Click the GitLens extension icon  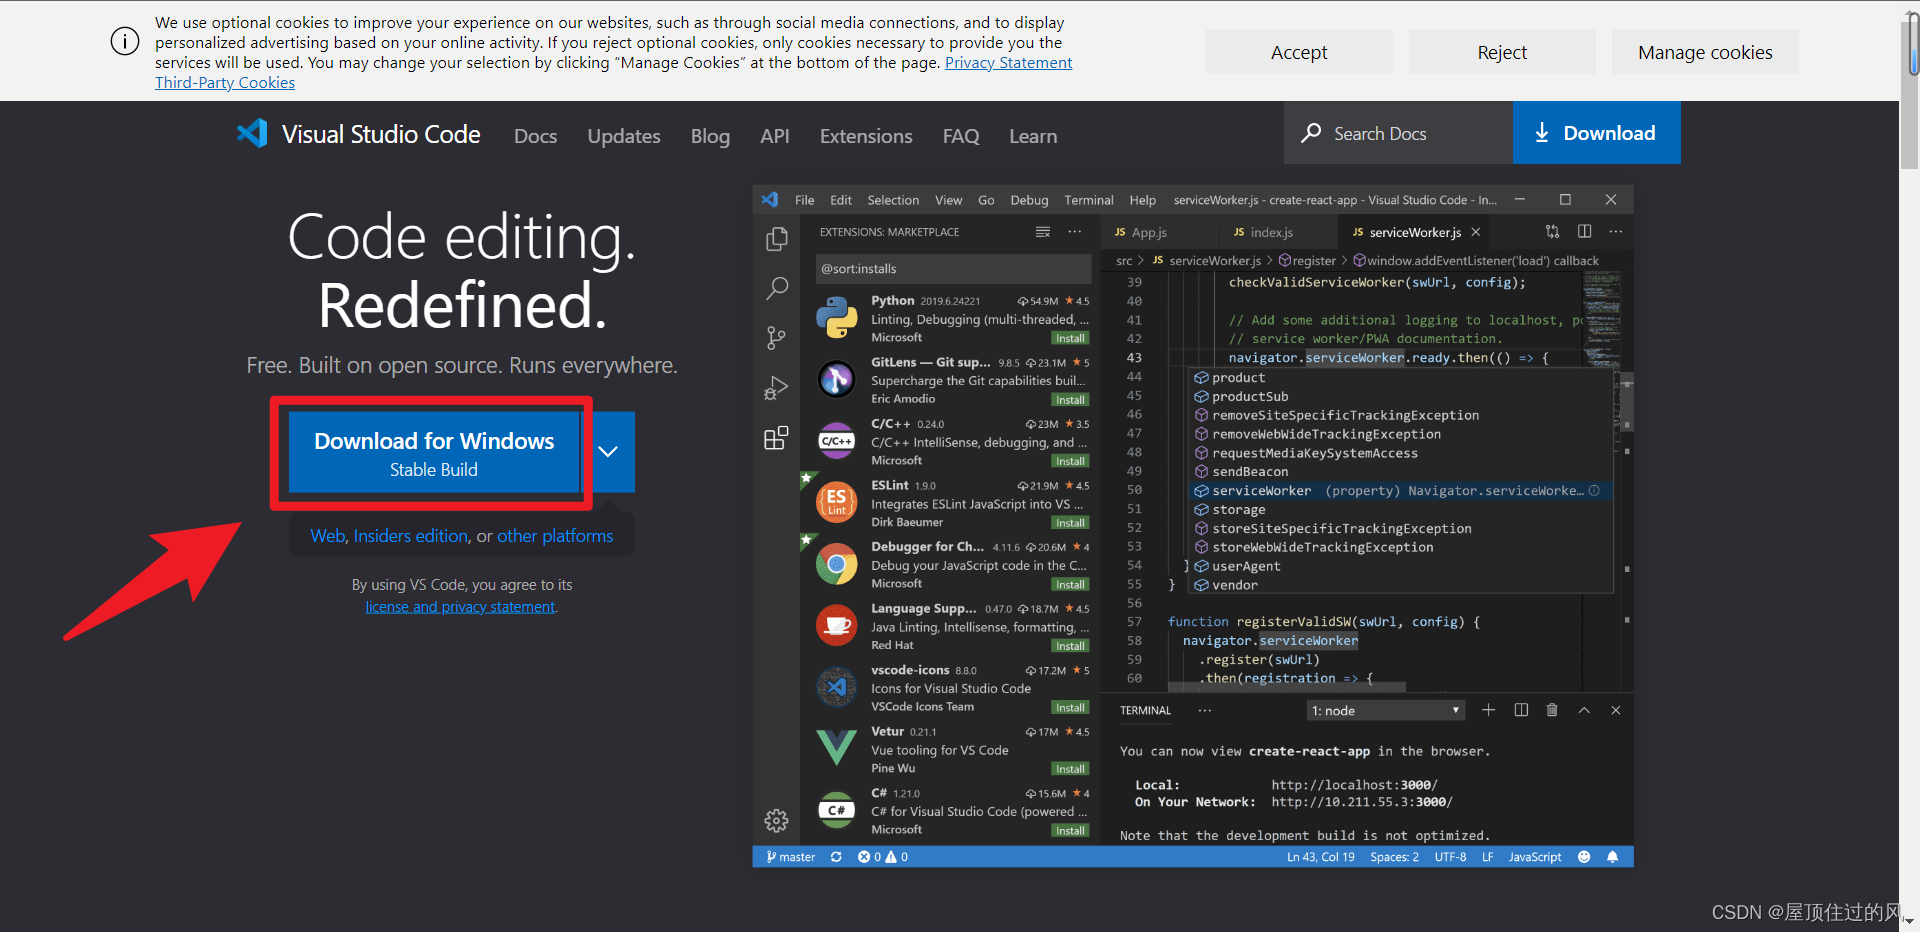(836, 379)
